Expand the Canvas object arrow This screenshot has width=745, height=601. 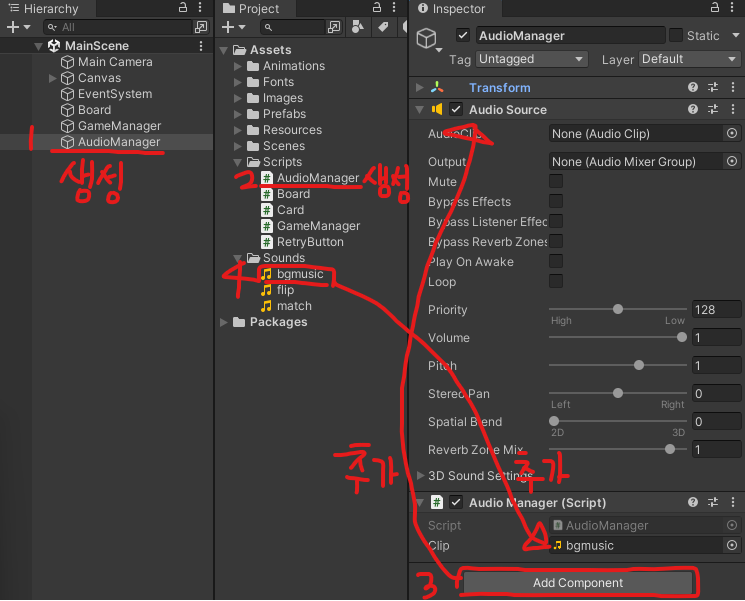(52, 78)
